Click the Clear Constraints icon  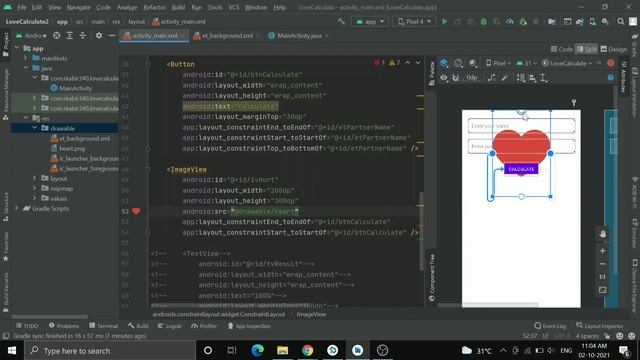click(x=492, y=78)
